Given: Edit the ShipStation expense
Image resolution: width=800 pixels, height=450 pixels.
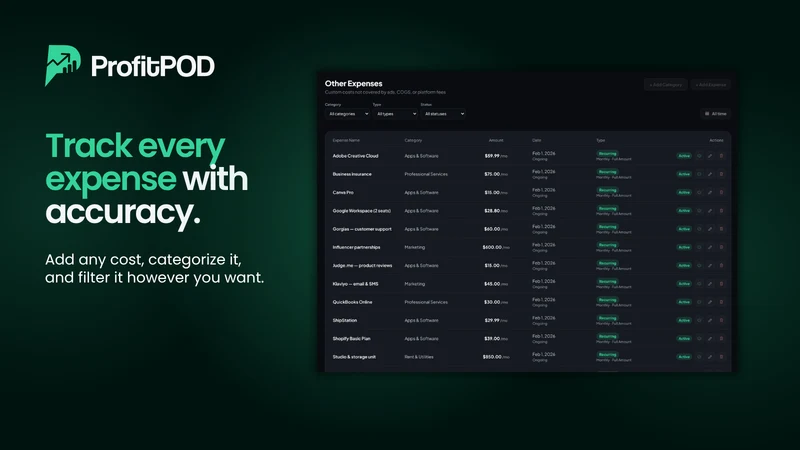Looking at the screenshot, I should tap(710, 320).
